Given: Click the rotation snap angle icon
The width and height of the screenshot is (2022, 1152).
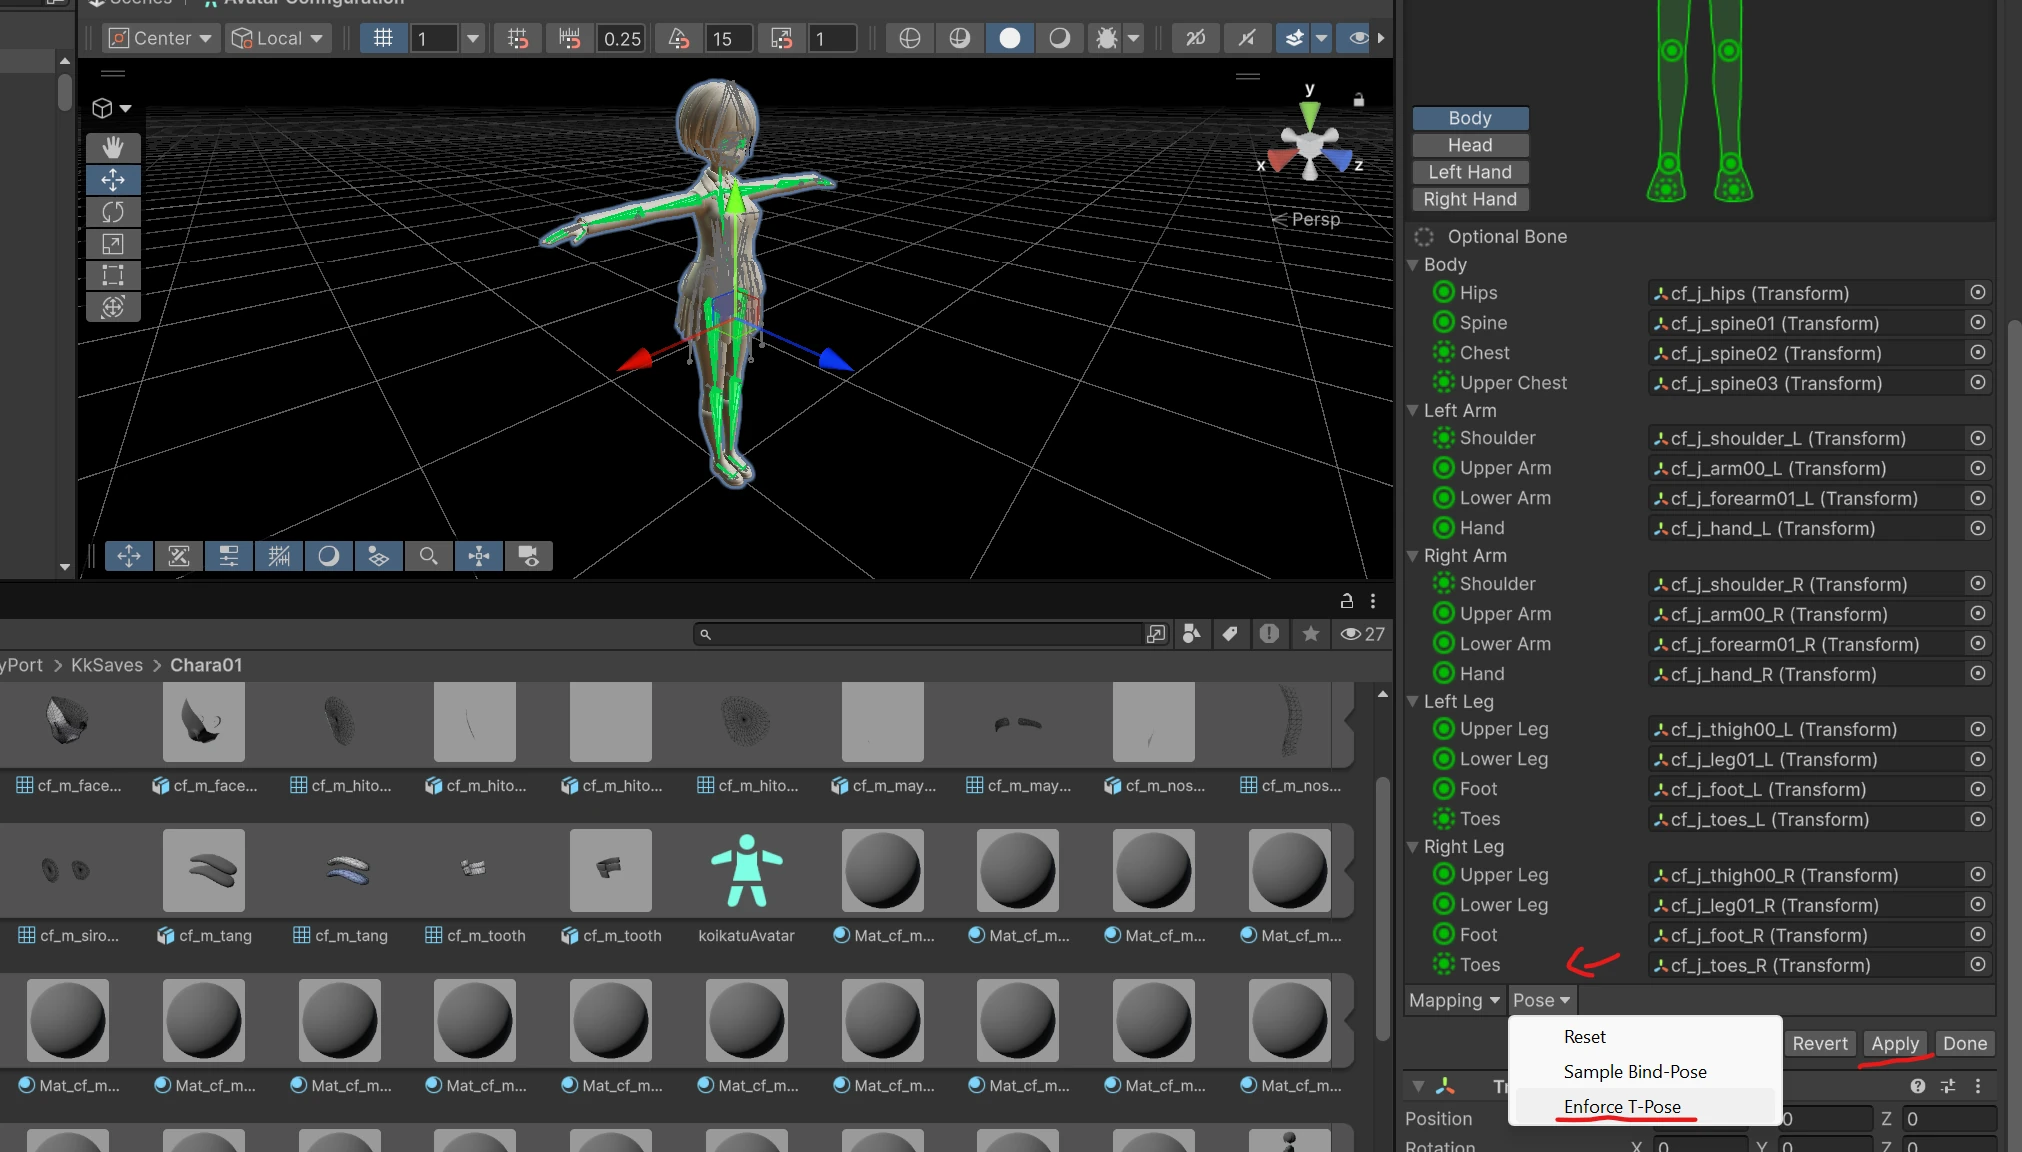Looking at the screenshot, I should pyautogui.click(x=679, y=38).
